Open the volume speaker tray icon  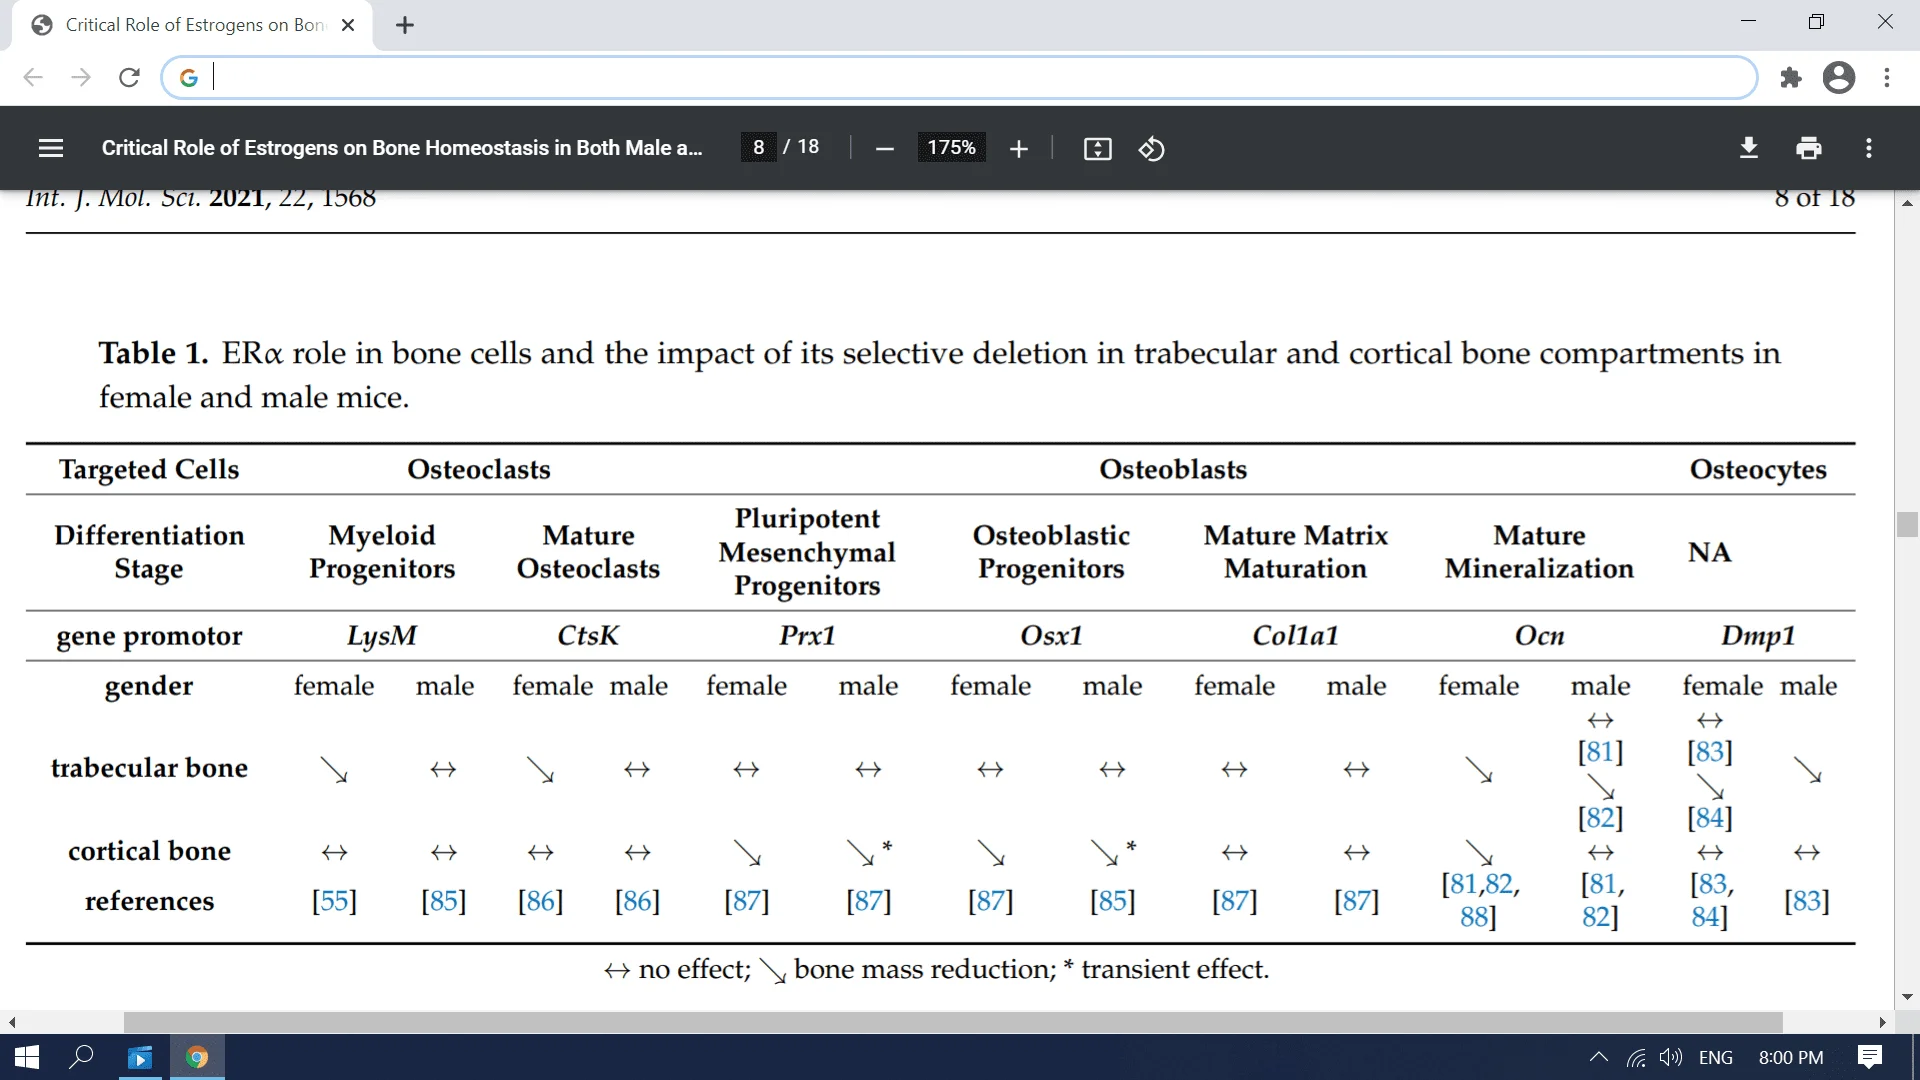(x=1671, y=1057)
